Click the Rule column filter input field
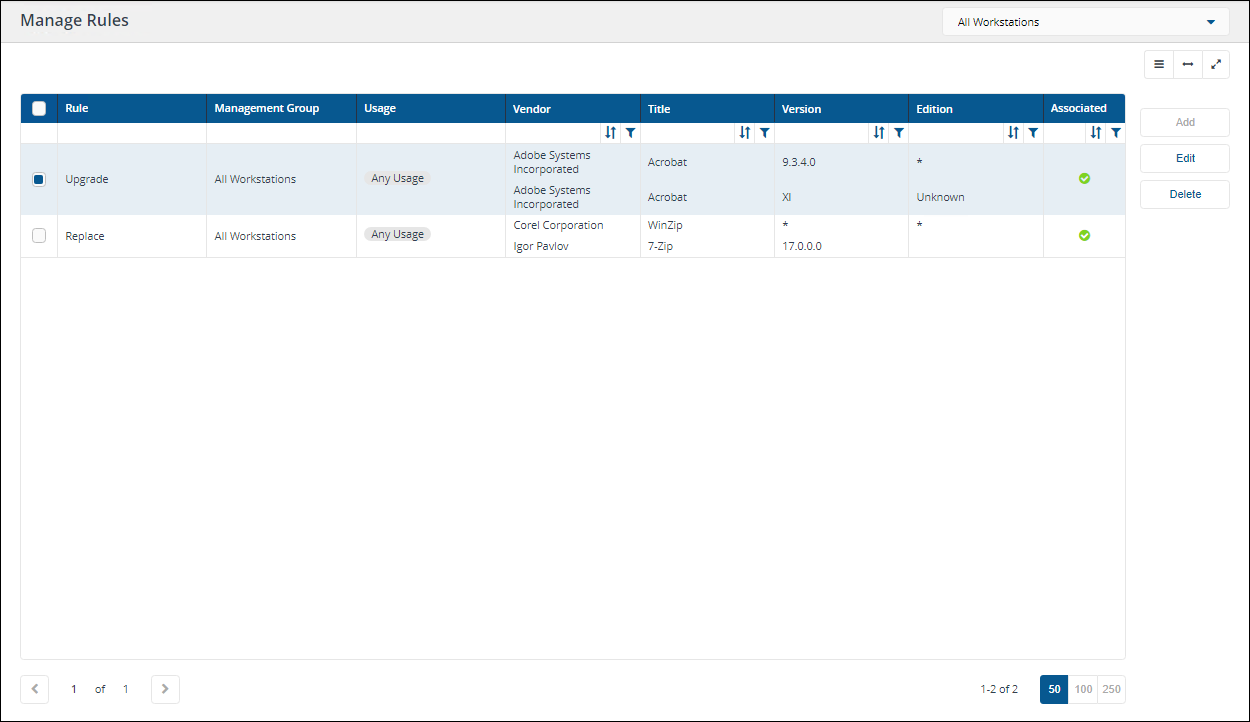1250x722 pixels. click(131, 132)
